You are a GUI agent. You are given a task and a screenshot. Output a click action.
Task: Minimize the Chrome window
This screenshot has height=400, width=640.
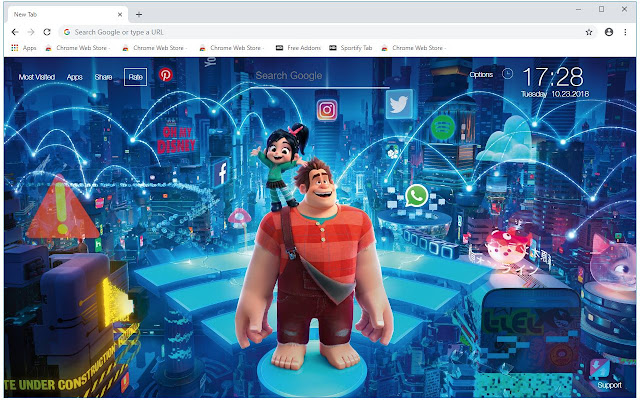(578, 9)
